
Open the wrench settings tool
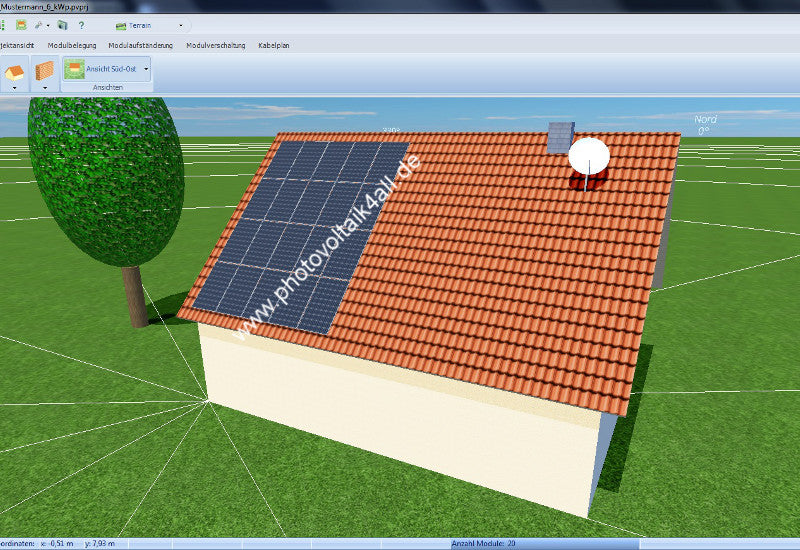[x=38, y=25]
